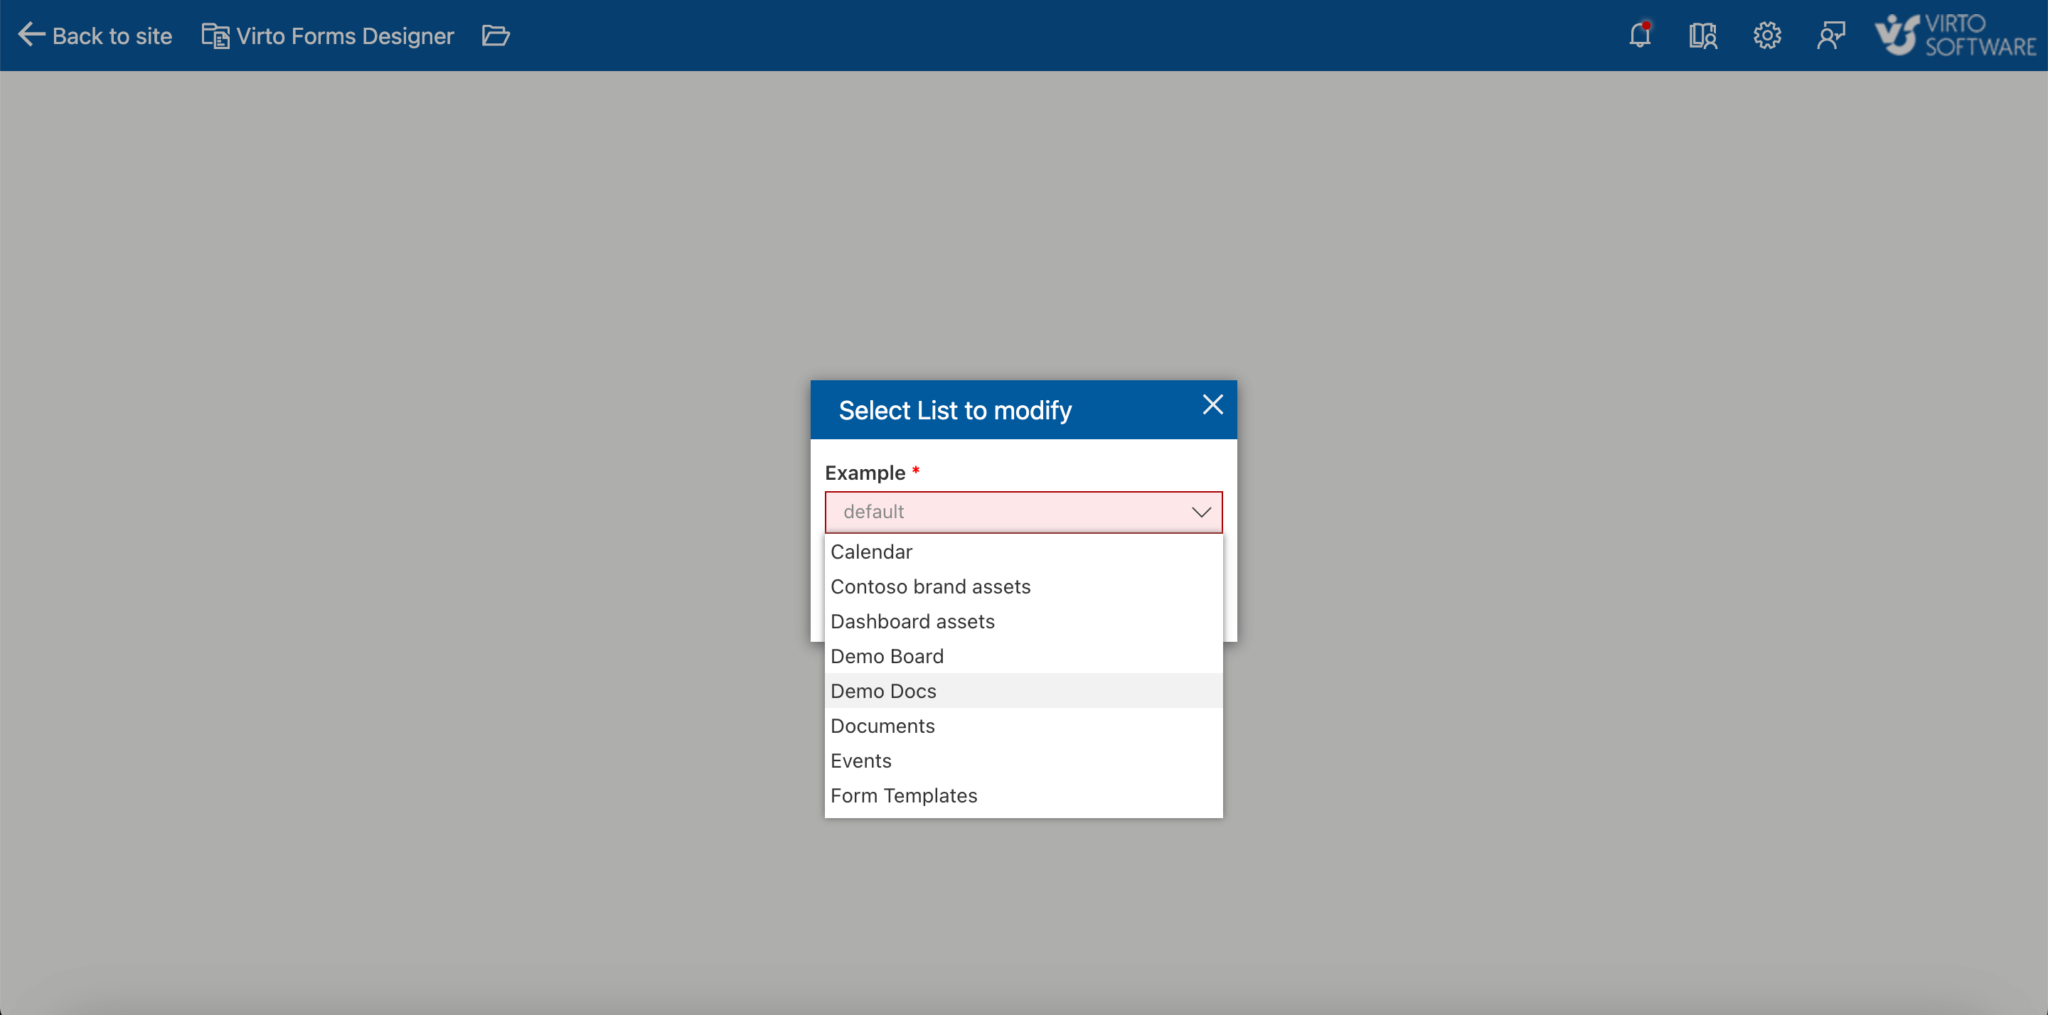Select Calendar from the list
Screen dimensions: 2048x1015
click(870, 551)
